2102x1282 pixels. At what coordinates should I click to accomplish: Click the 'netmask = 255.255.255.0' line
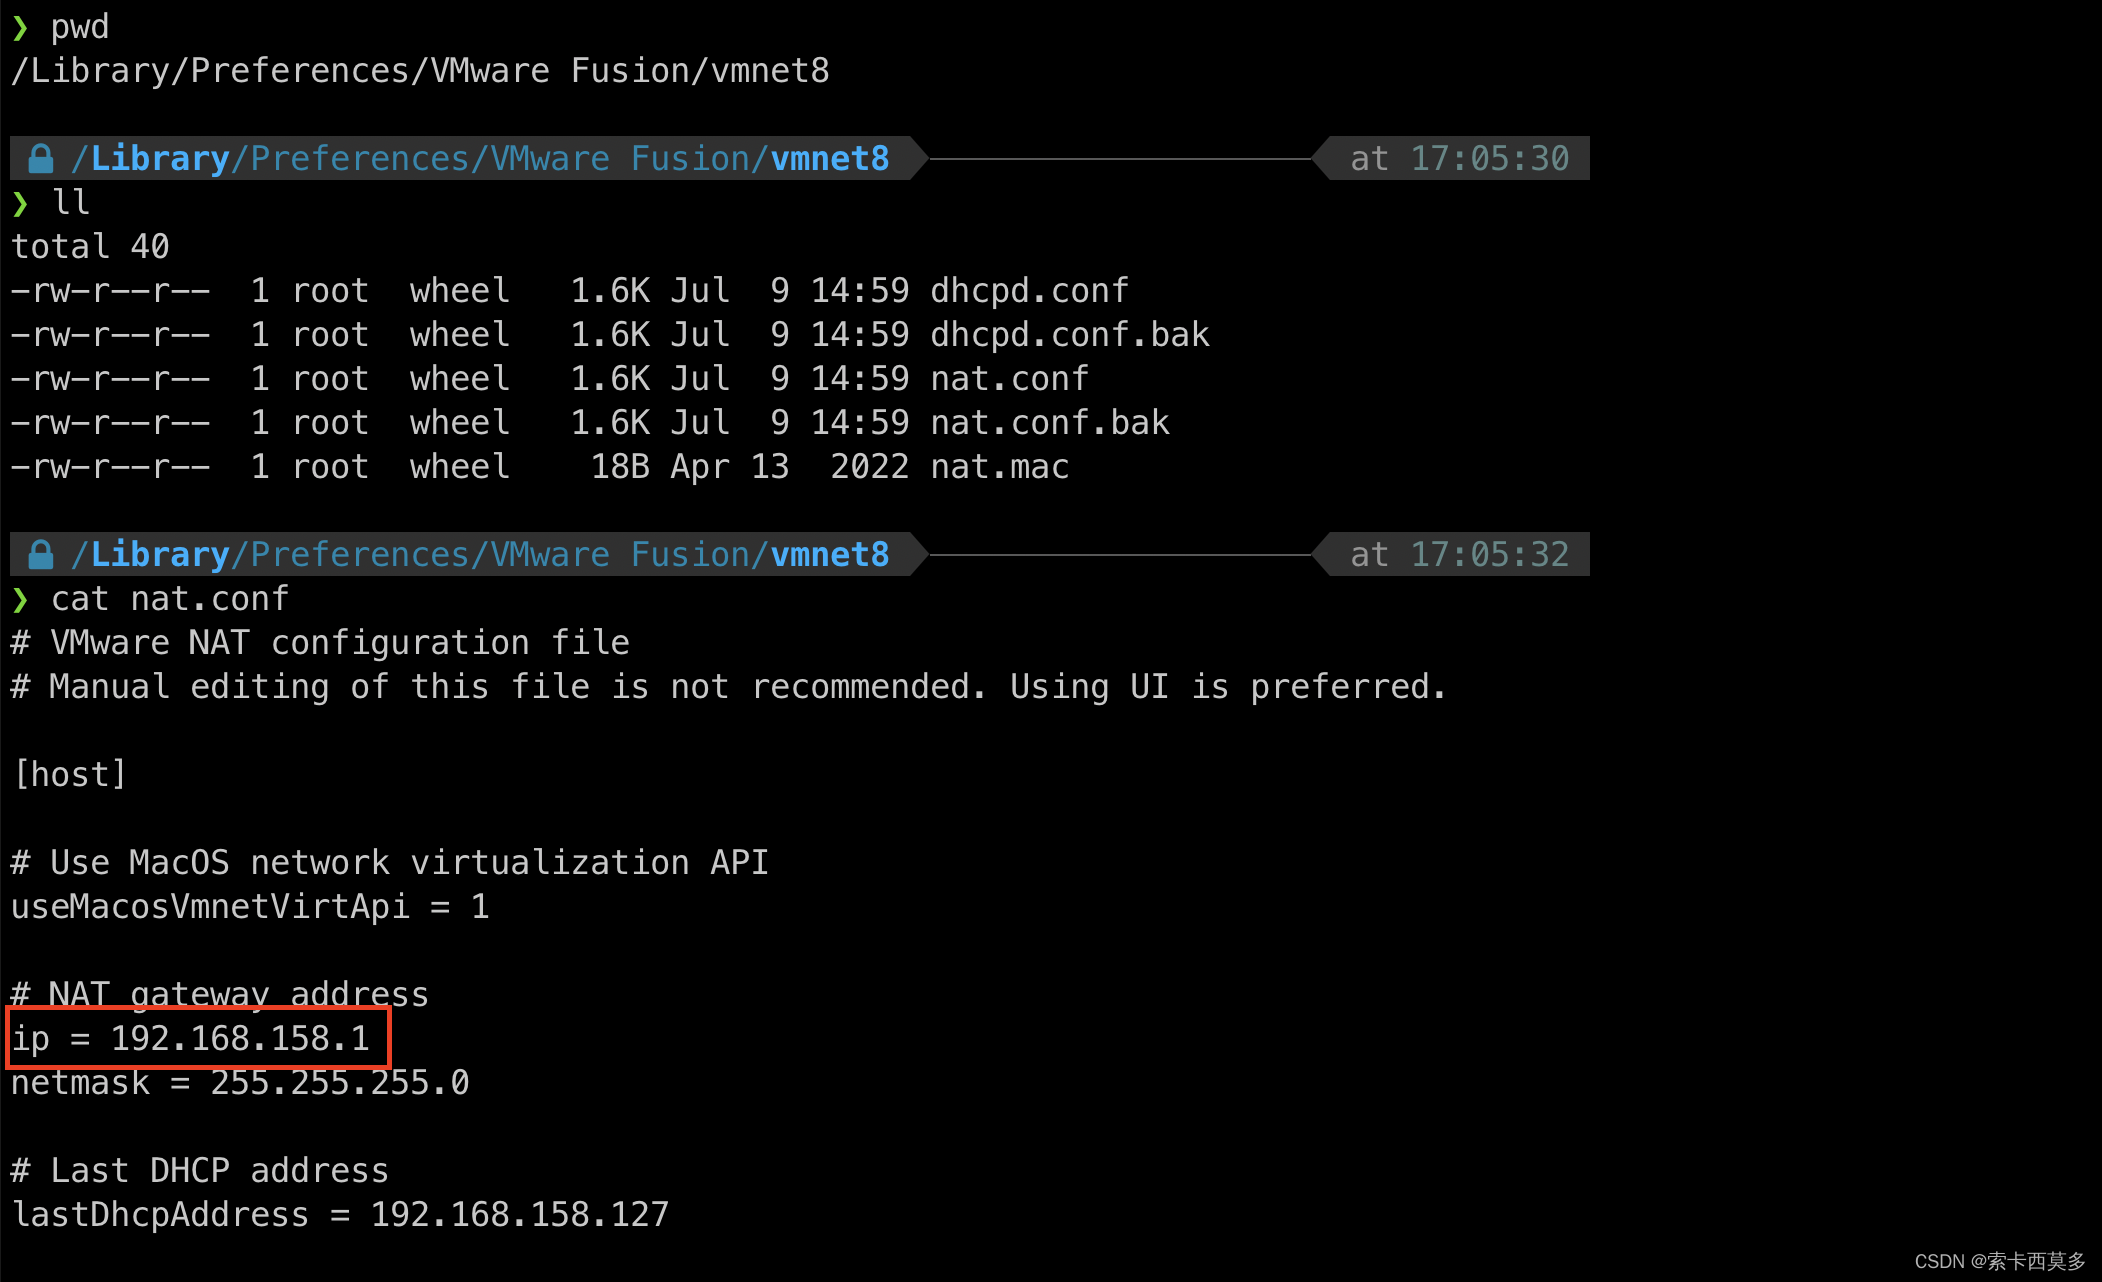240,1082
